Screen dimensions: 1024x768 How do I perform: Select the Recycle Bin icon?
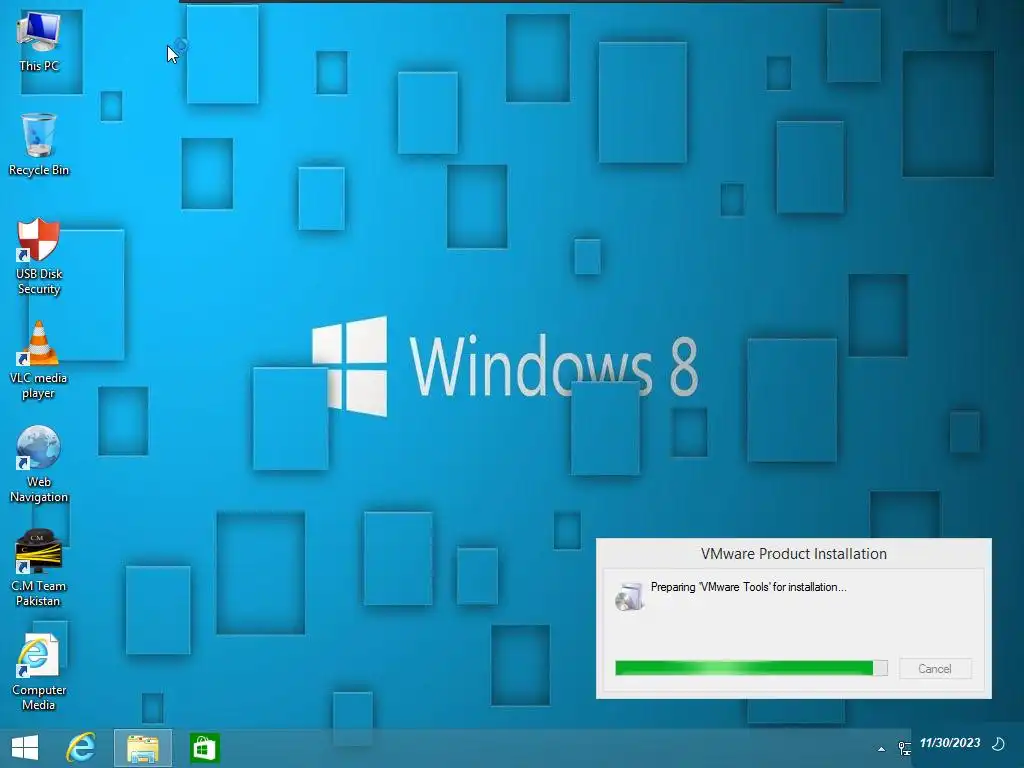tap(39, 144)
